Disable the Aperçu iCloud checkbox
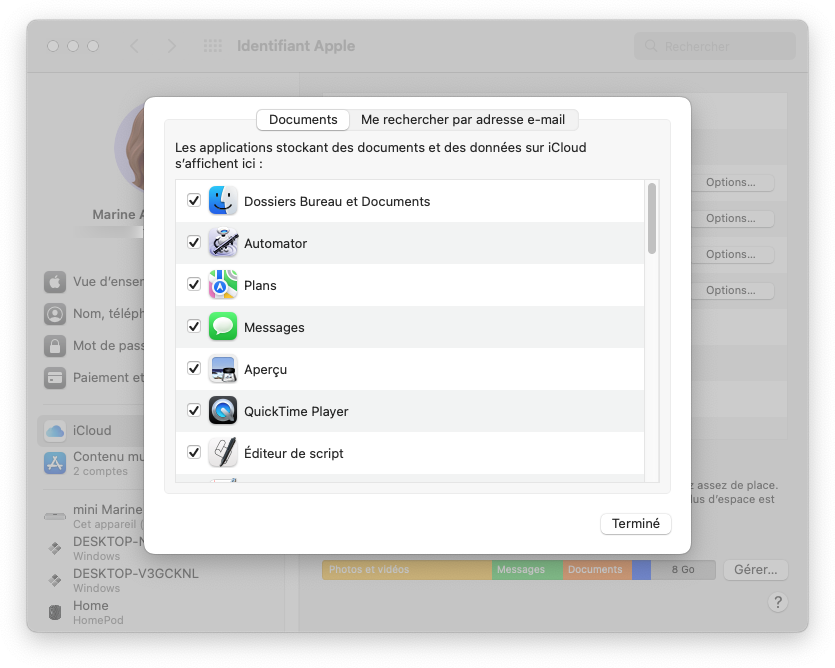Screen dimensions: 835x668 (x=192, y=368)
